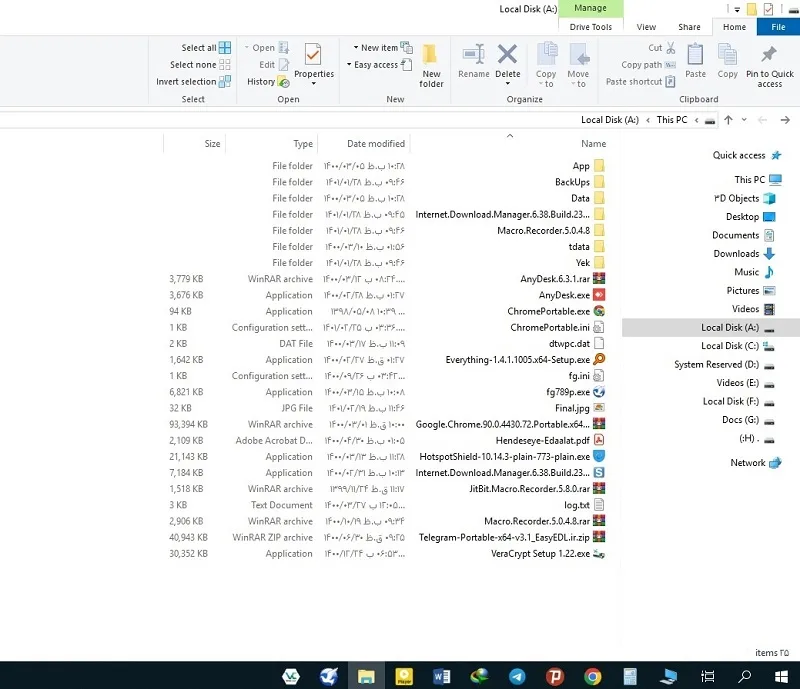Open the Delete button dropdown arrow

[x=508, y=84]
